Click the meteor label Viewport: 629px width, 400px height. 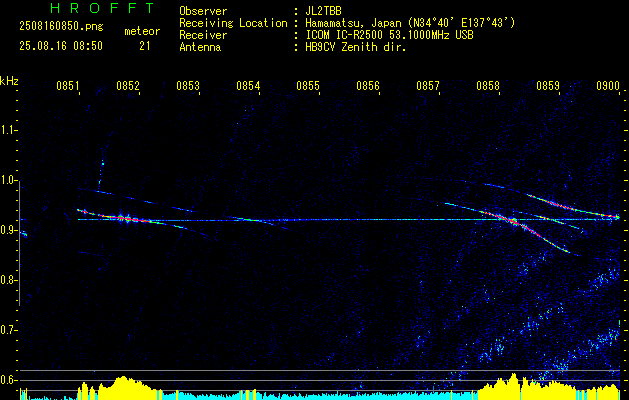click(142, 31)
